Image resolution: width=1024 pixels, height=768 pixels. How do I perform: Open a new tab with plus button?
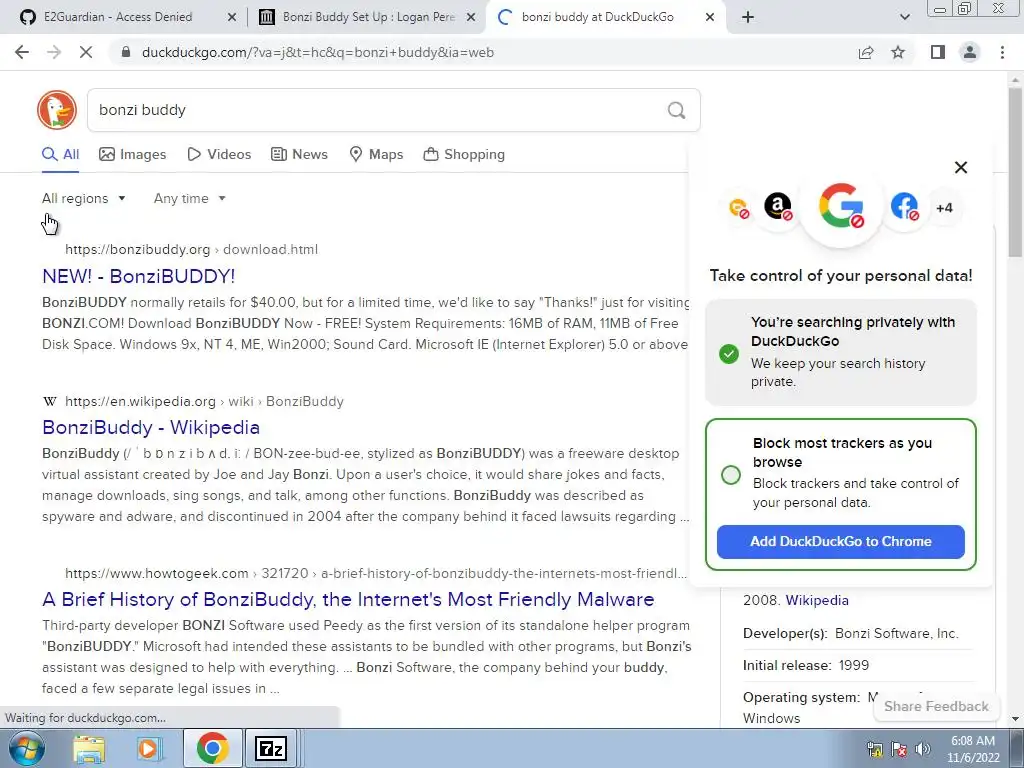click(x=748, y=17)
